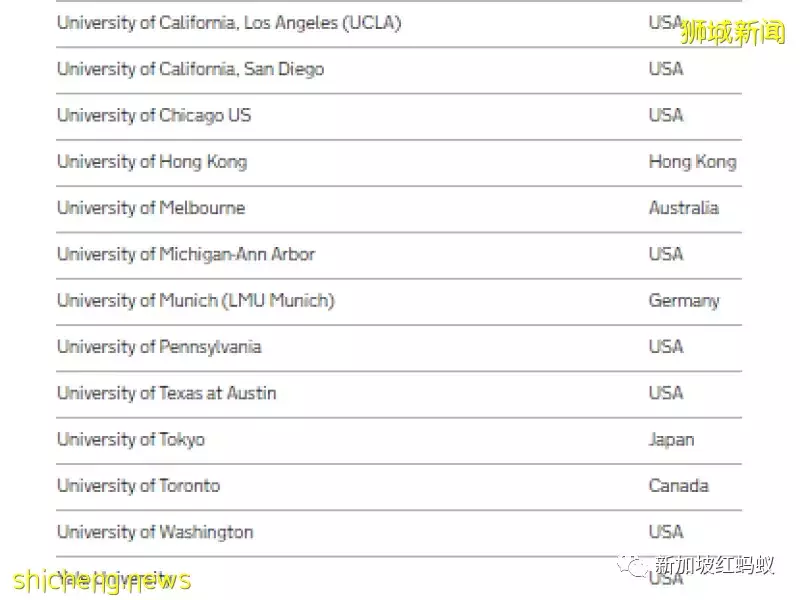The width and height of the screenshot is (800, 600).
Task: Select University of California, Los Angeles (UCLA)
Action: pos(229,23)
